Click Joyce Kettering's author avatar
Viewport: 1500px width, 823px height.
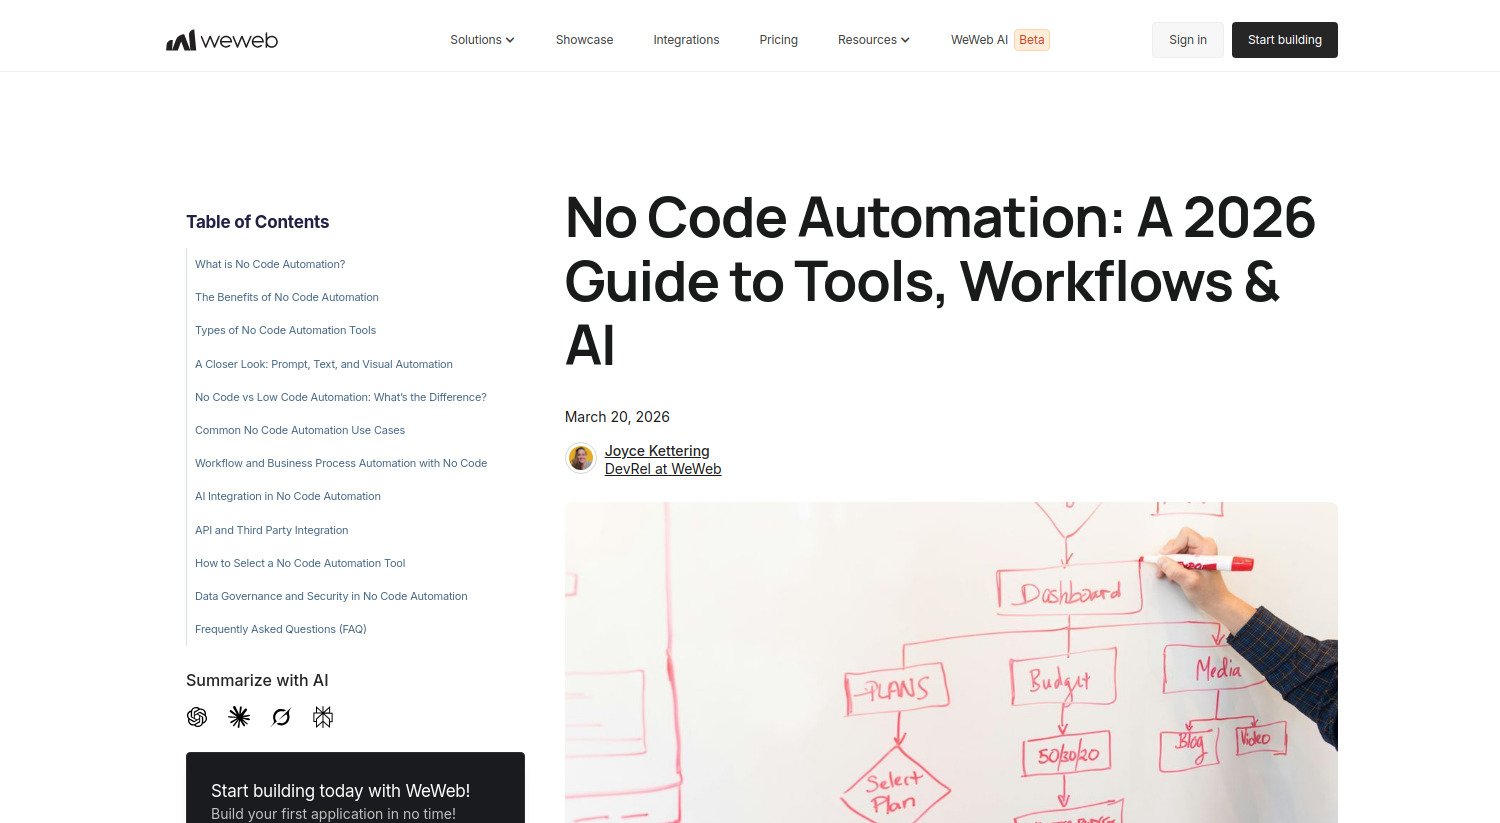tap(581, 459)
